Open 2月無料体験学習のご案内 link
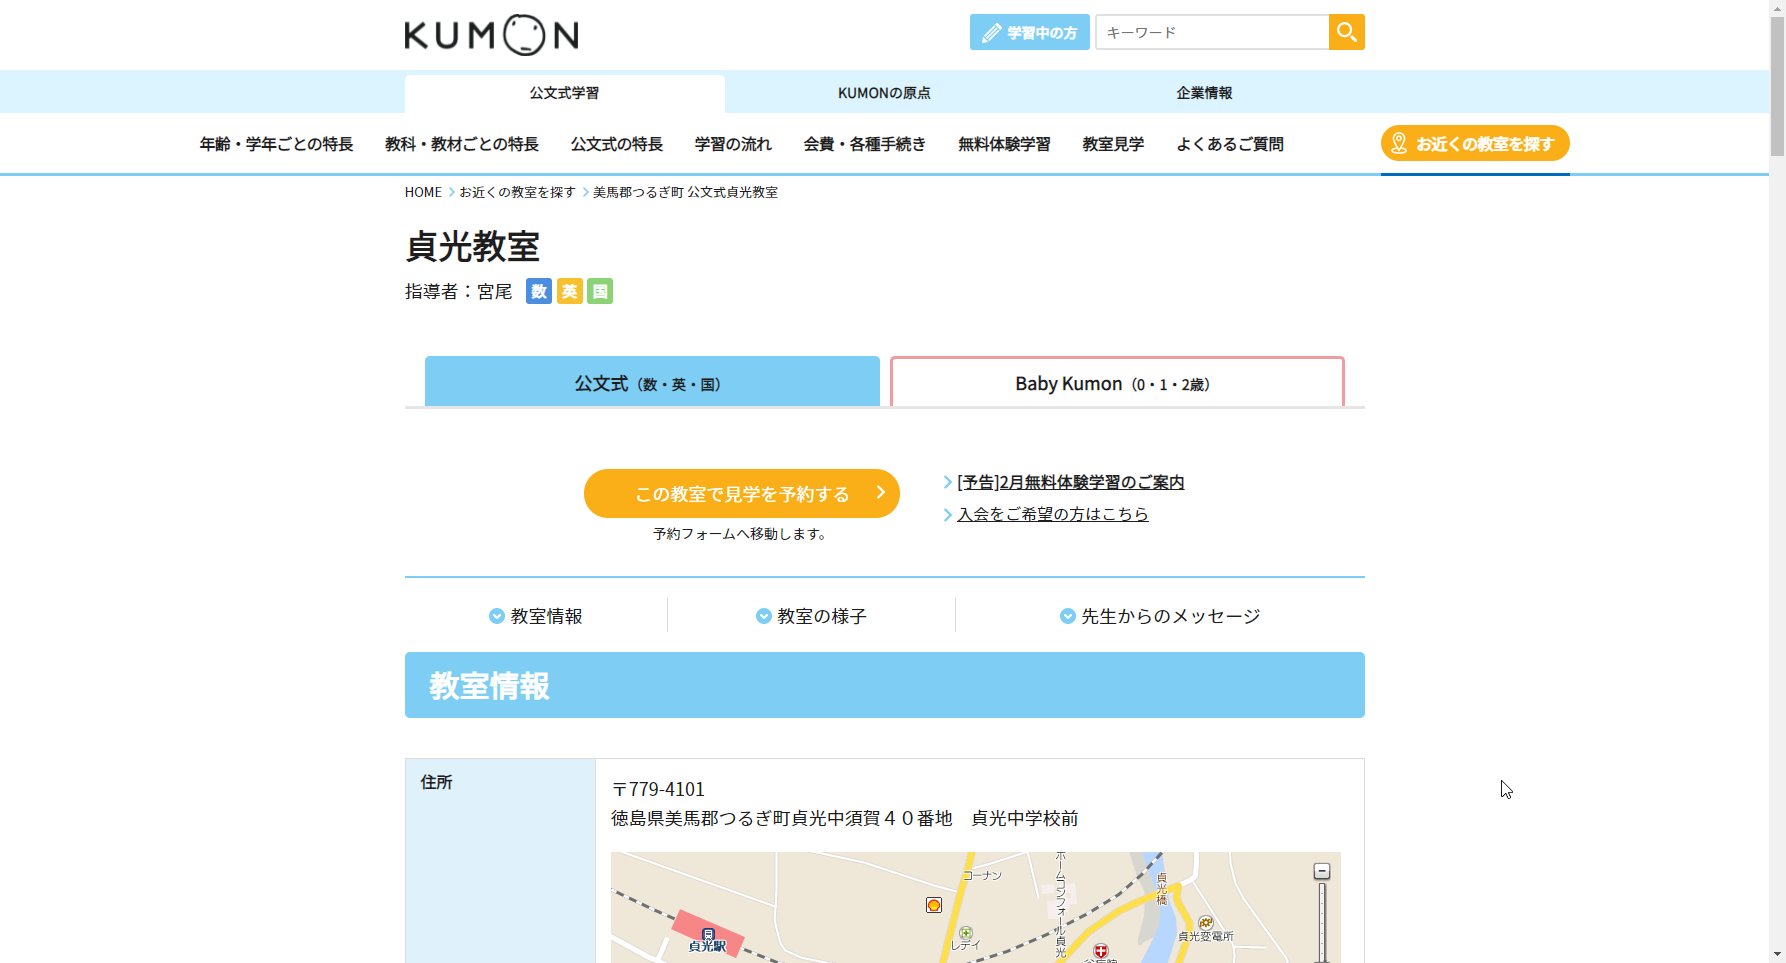1786x963 pixels. [x=1070, y=482]
